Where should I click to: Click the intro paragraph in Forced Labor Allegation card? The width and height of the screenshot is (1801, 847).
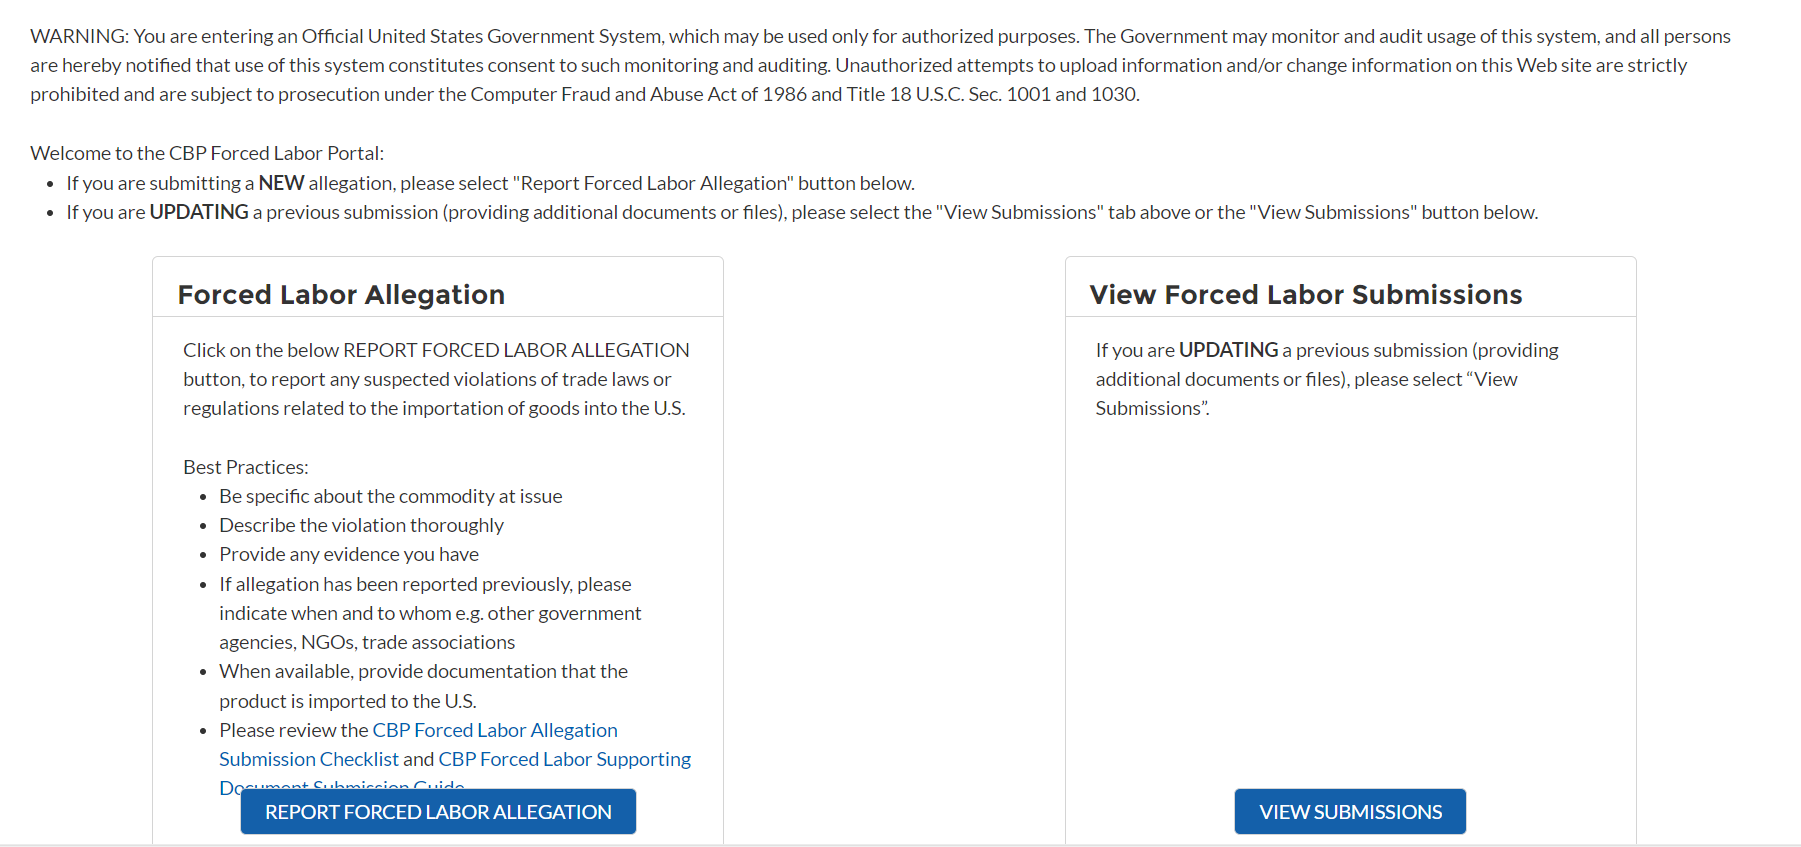point(435,379)
